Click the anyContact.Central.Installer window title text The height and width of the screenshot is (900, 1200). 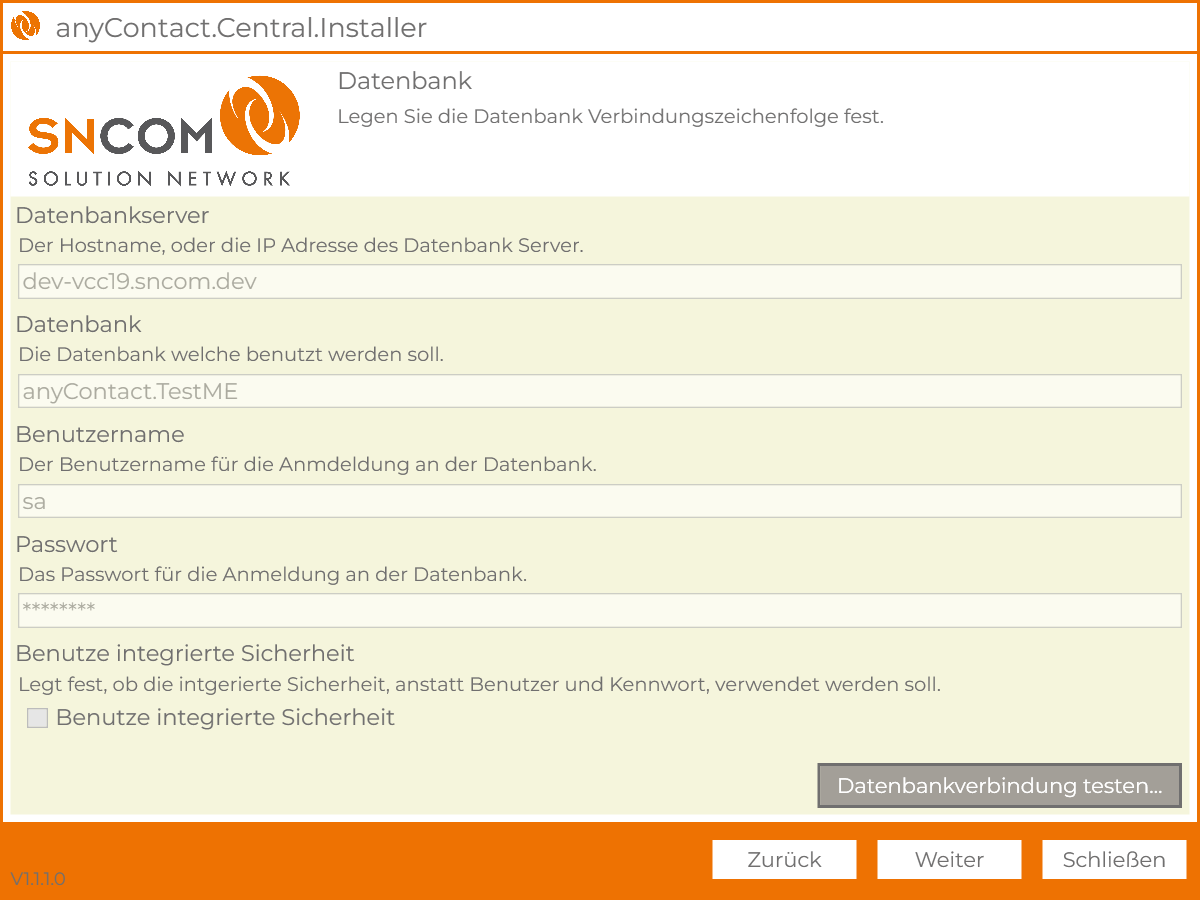(x=241, y=28)
